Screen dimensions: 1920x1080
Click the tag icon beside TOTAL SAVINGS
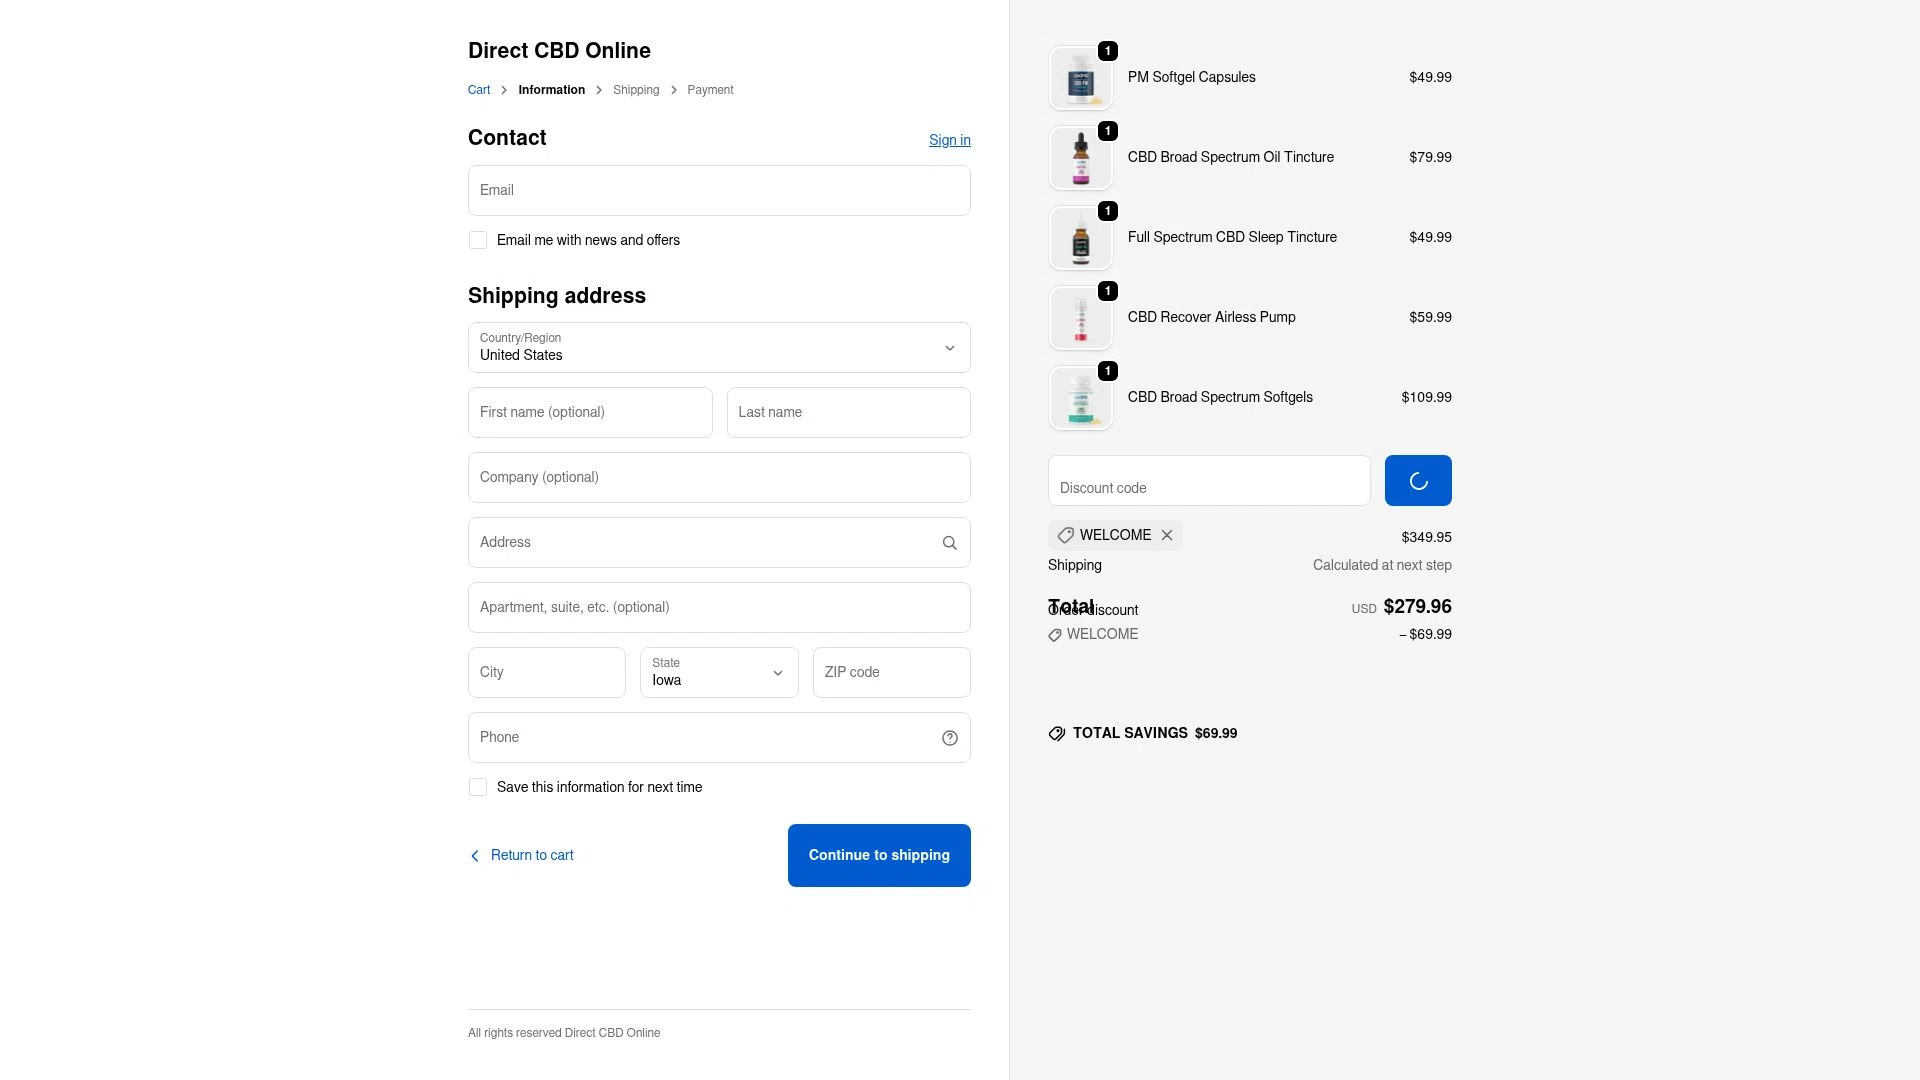1057,733
